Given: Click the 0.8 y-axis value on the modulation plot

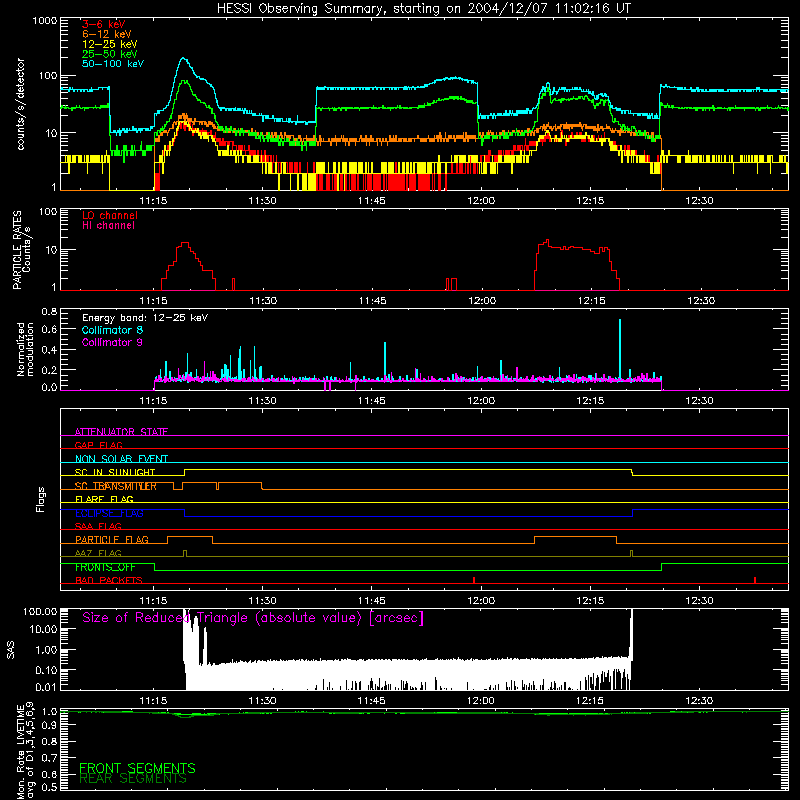Looking at the screenshot, I should pyautogui.click(x=49, y=311).
